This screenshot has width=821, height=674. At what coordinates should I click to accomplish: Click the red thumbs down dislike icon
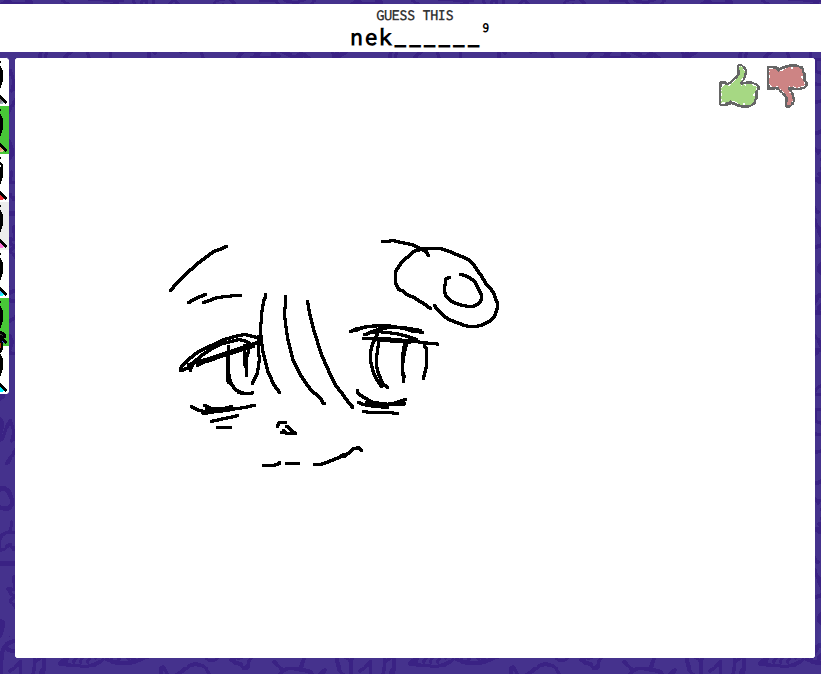click(787, 86)
